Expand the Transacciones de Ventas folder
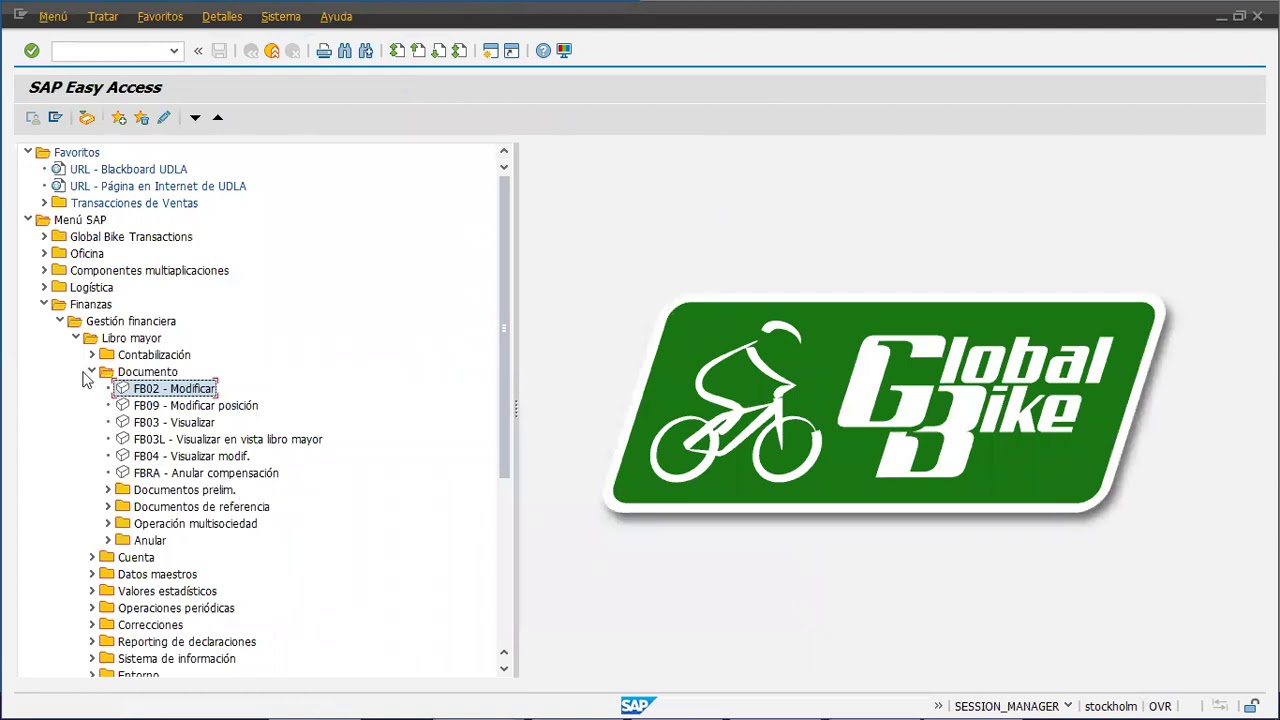The width and height of the screenshot is (1280, 720). pyautogui.click(x=44, y=203)
